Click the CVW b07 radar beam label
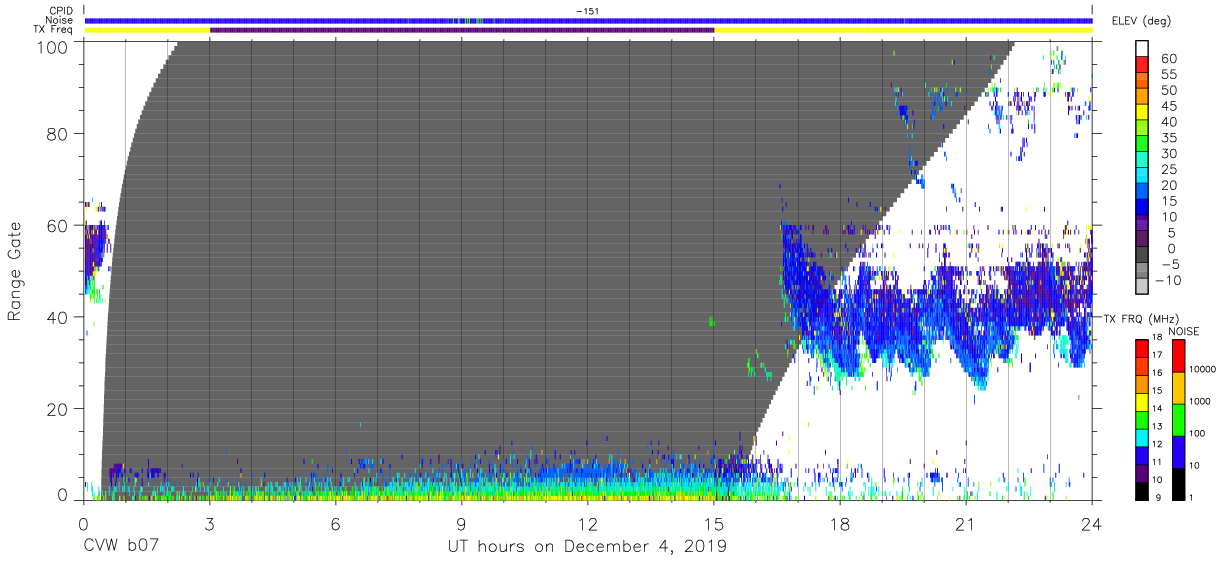 [x=120, y=546]
